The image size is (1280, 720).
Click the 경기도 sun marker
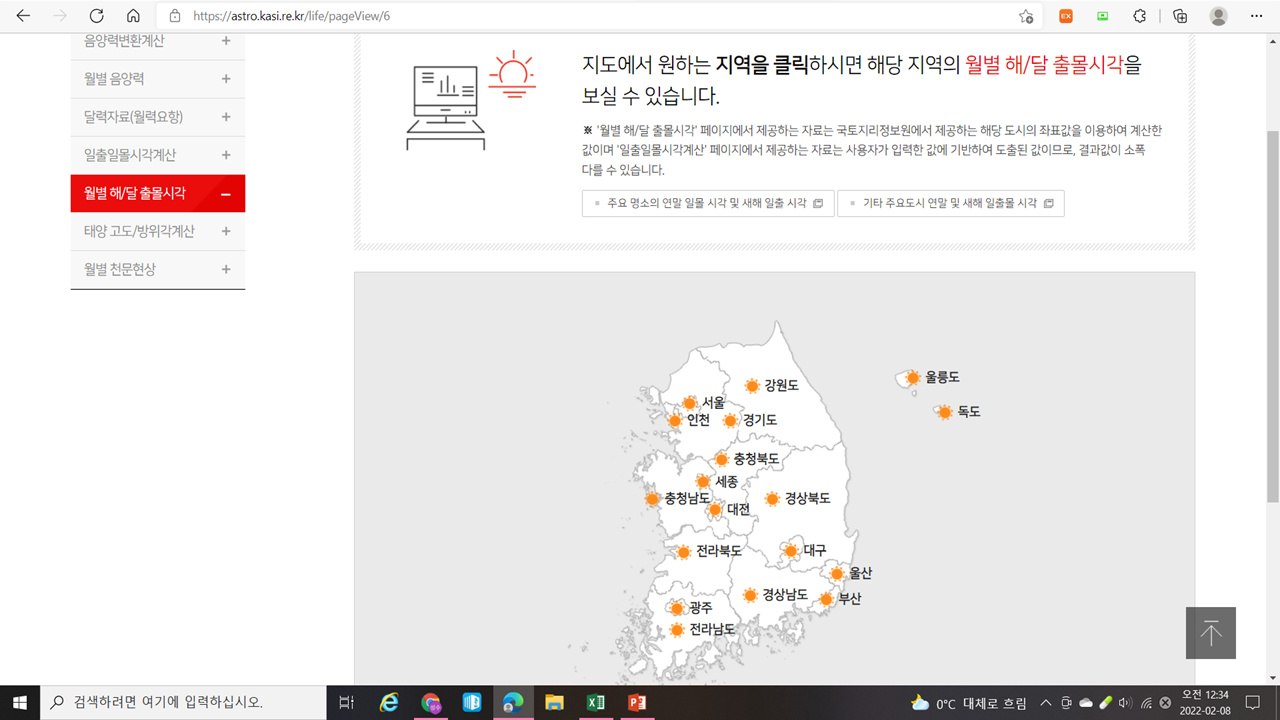tap(731, 420)
